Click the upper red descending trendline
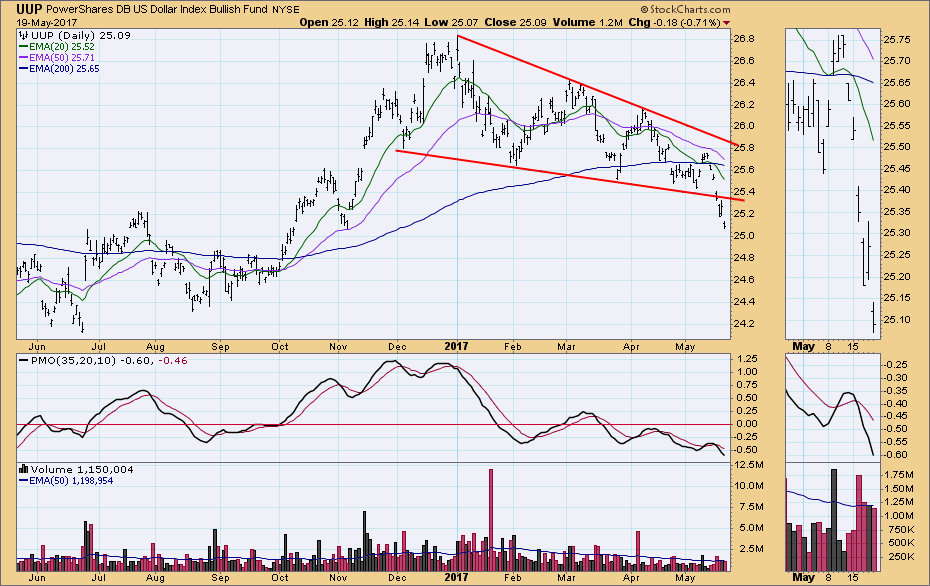 point(597,91)
